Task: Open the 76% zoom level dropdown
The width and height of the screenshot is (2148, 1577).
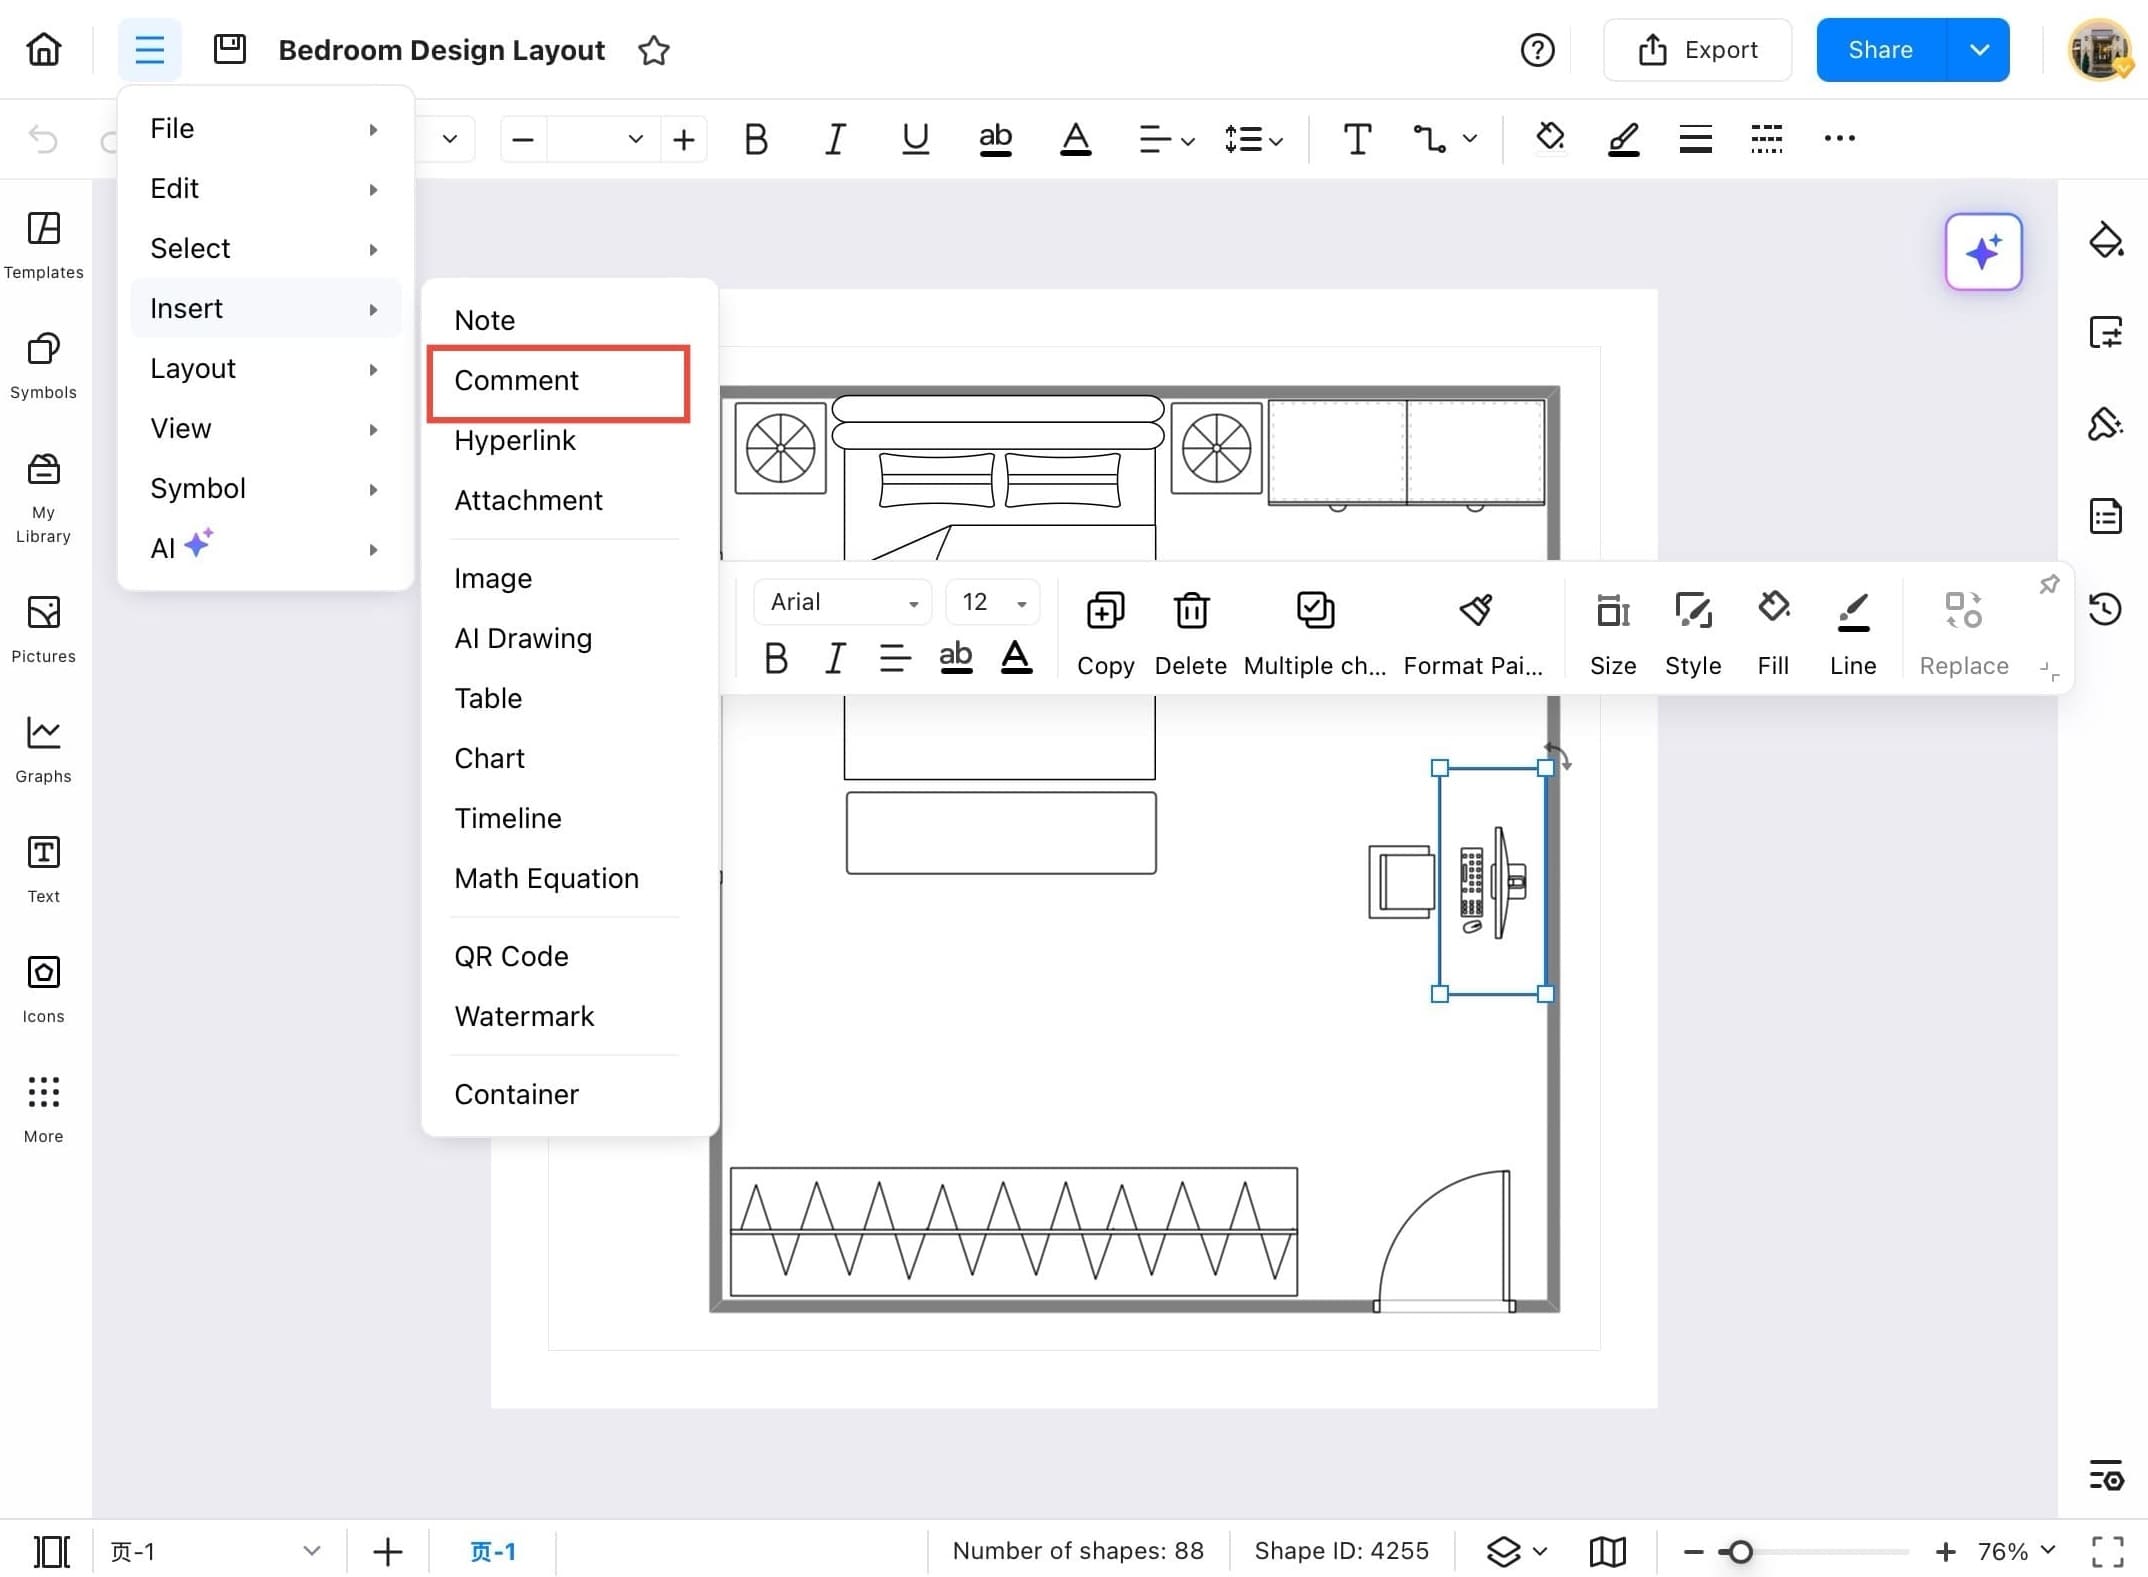Action: coord(2017,1551)
